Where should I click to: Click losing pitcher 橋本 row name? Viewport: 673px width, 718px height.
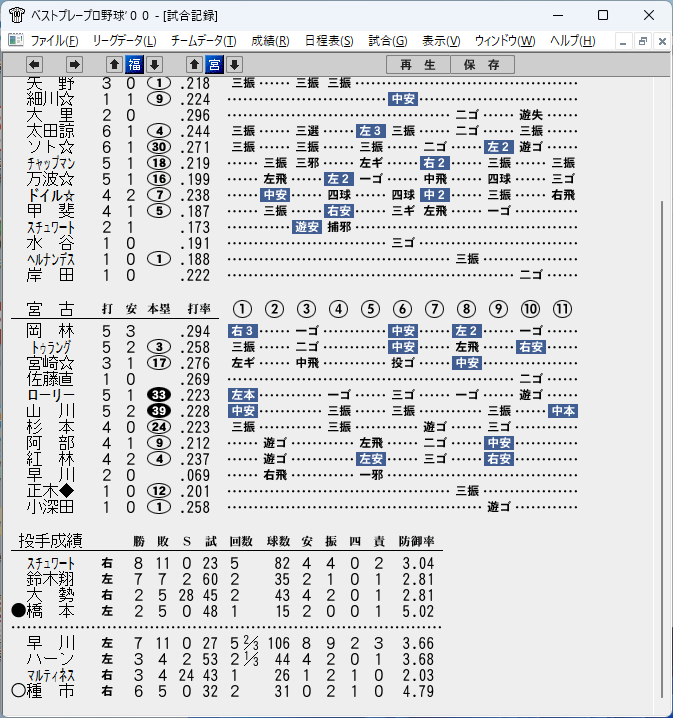(50, 611)
